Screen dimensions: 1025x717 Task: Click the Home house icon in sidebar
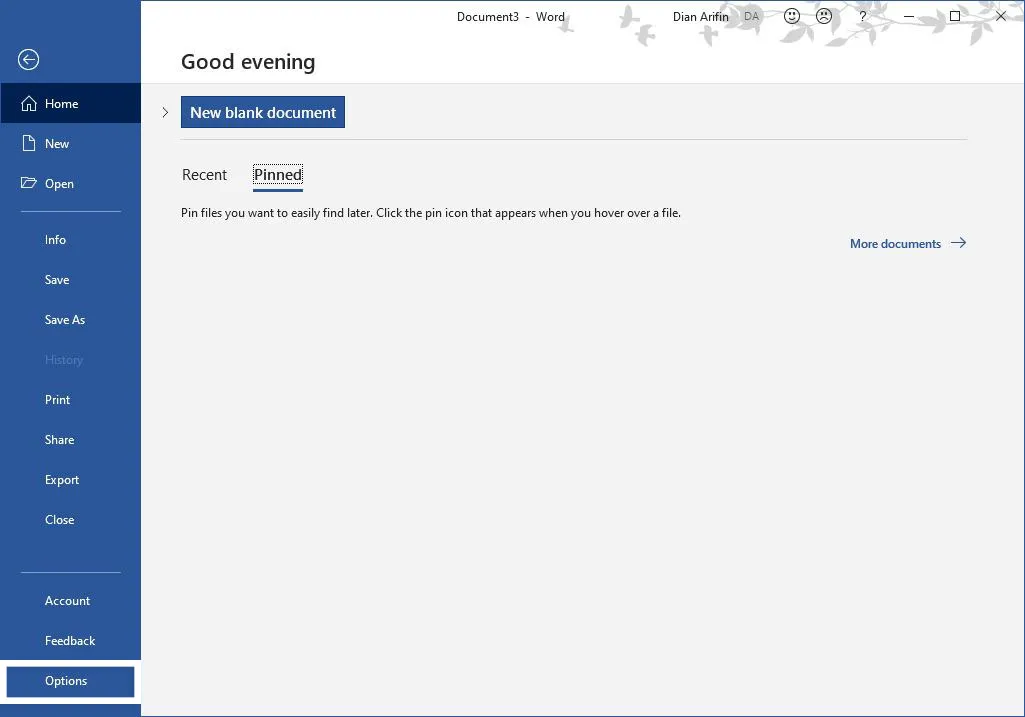pyautogui.click(x=28, y=103)
